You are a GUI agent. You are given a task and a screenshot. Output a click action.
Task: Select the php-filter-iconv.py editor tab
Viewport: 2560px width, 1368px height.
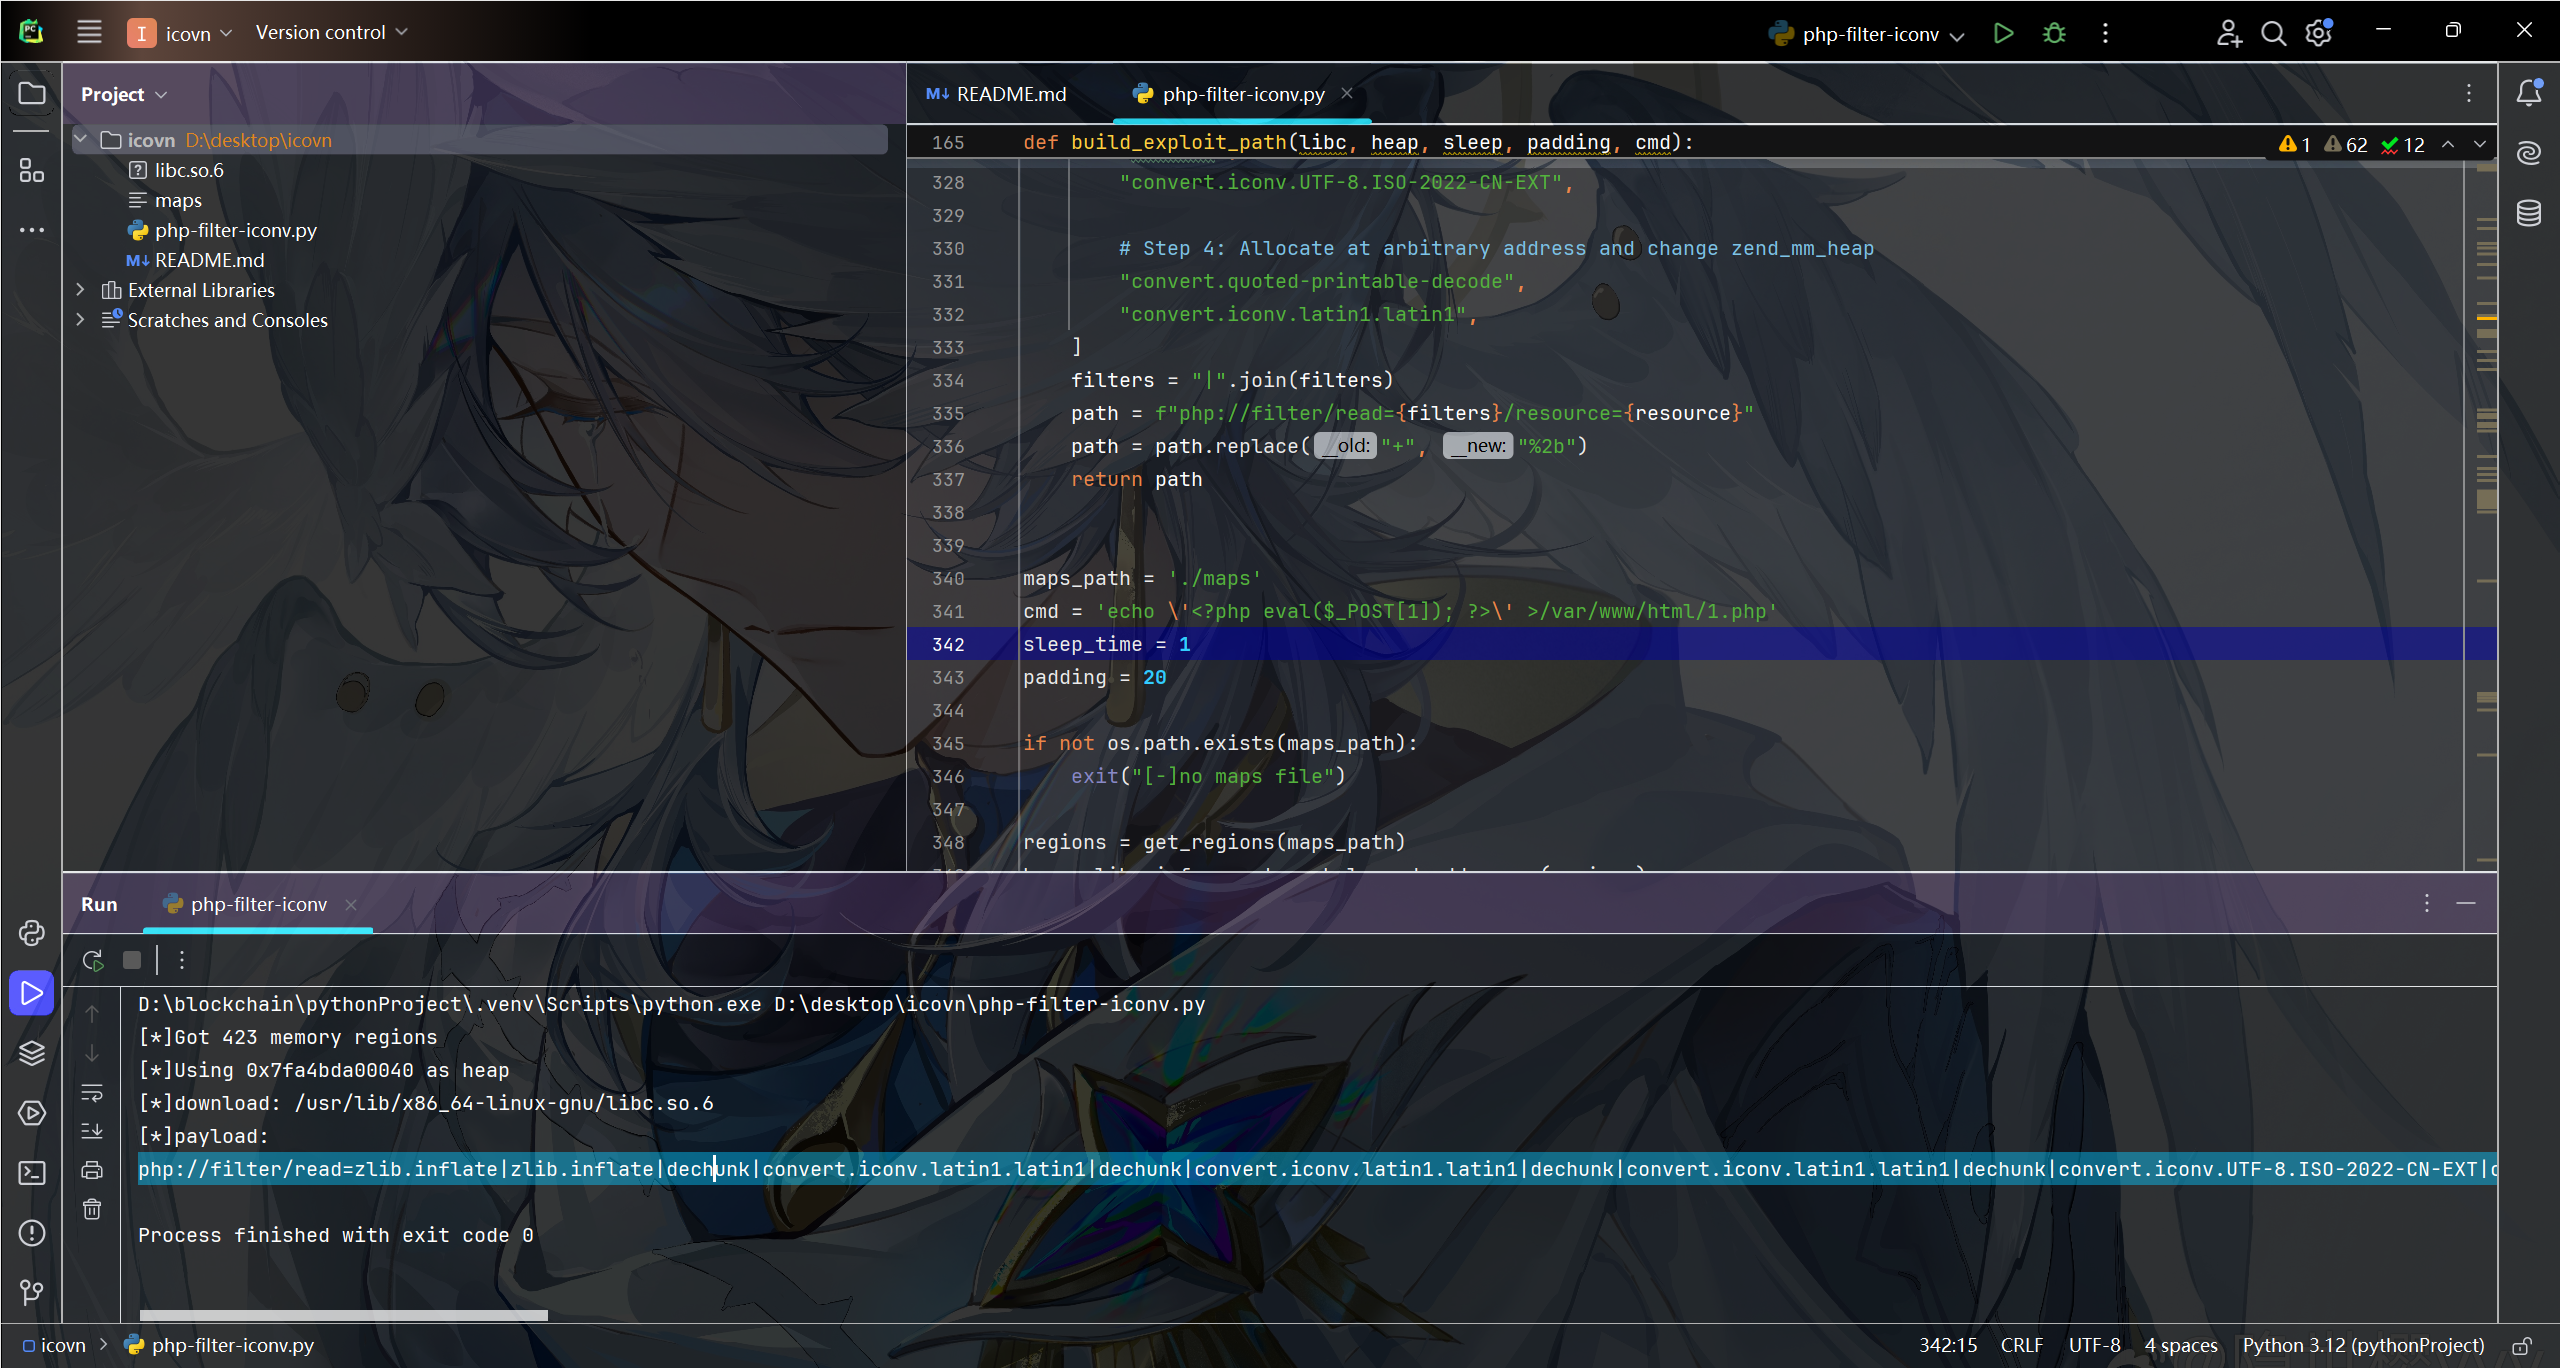[1243, 94]
